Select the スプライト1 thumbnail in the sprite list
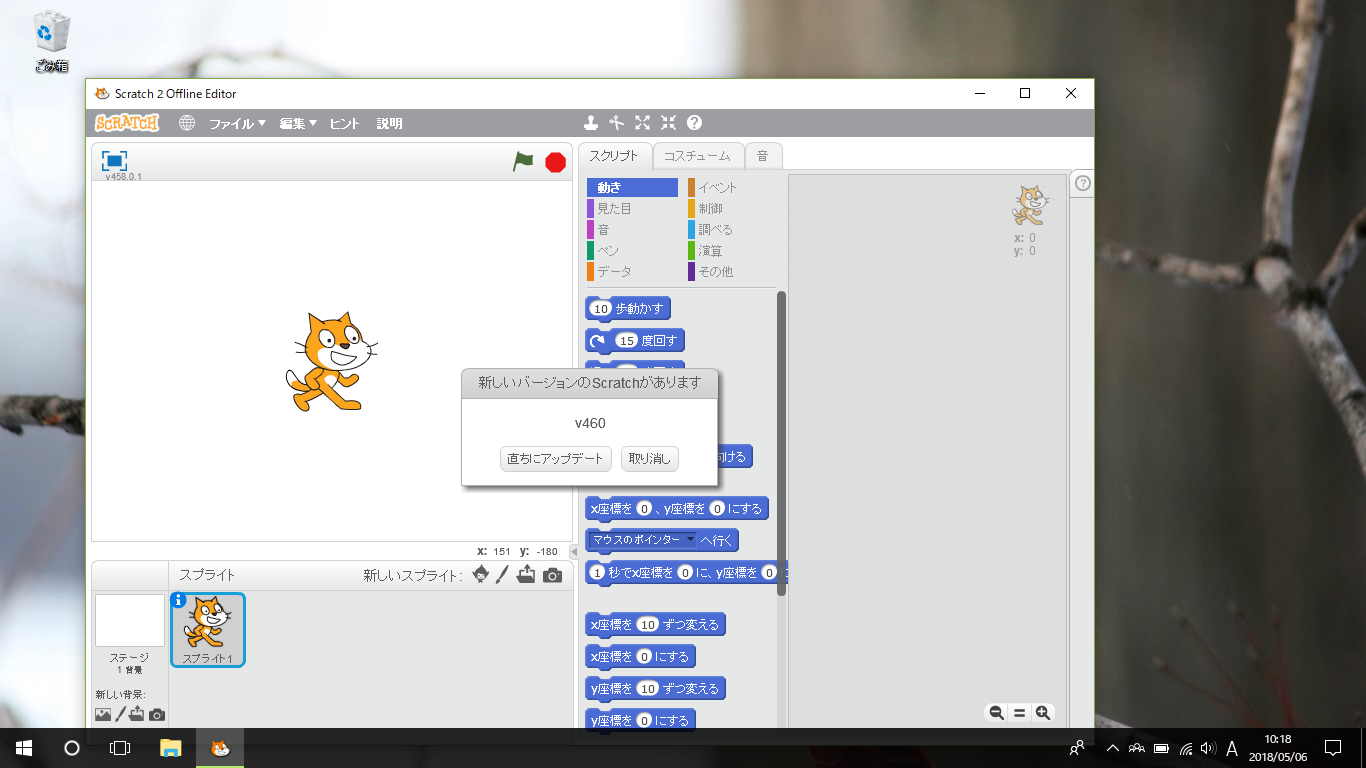1366x768 pixels. [x=207, y=629]
